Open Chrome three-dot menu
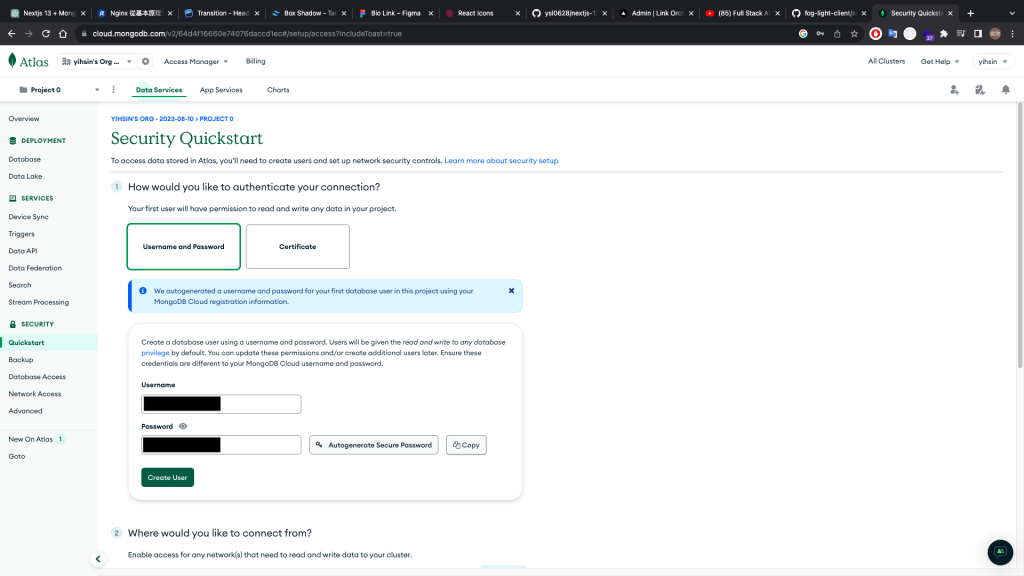Image resolution: width=1024 pixels, height=576 pixels. (1012, 34)
